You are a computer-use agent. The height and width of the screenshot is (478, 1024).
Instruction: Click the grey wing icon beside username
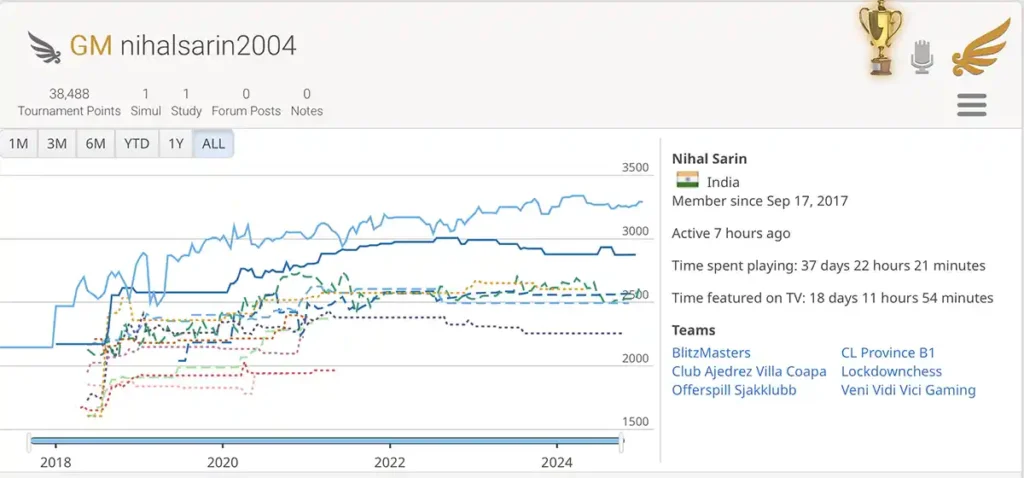click(44, 46)
